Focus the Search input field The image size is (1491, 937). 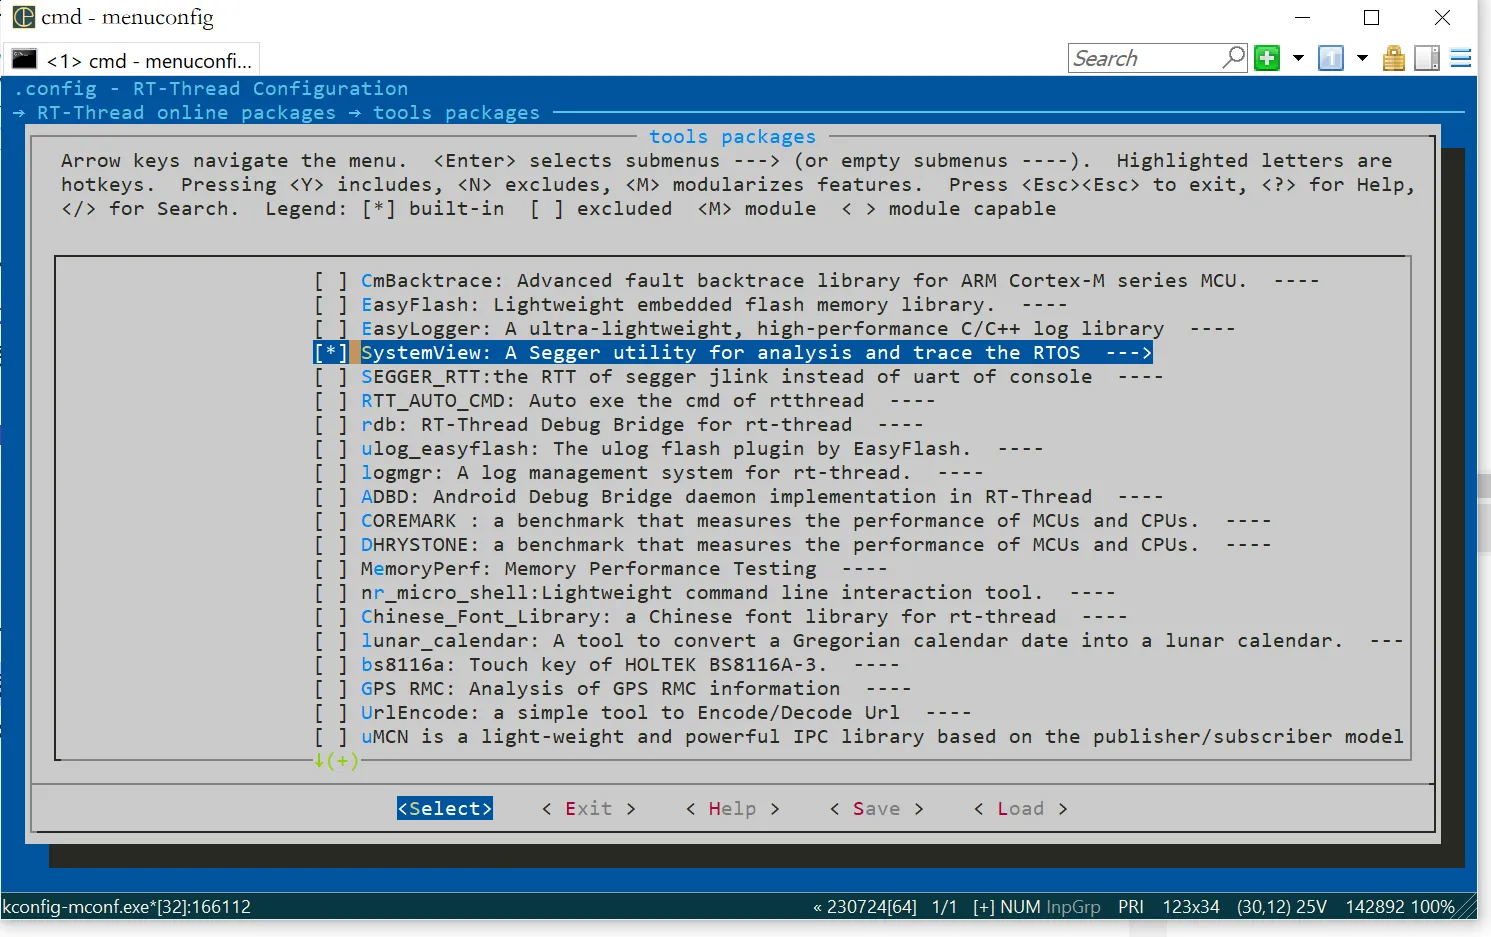tap(1146, 58)
